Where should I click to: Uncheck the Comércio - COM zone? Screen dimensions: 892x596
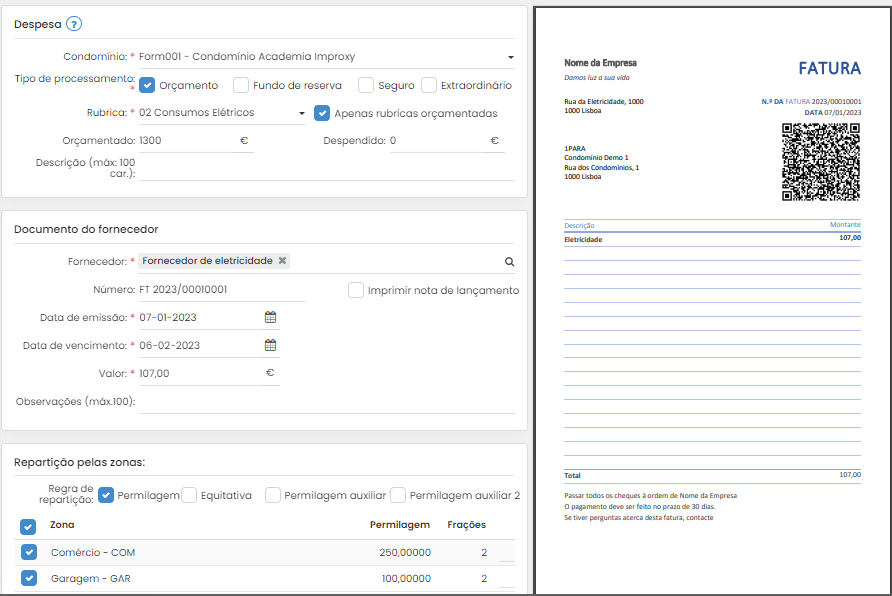coord(29,552)
